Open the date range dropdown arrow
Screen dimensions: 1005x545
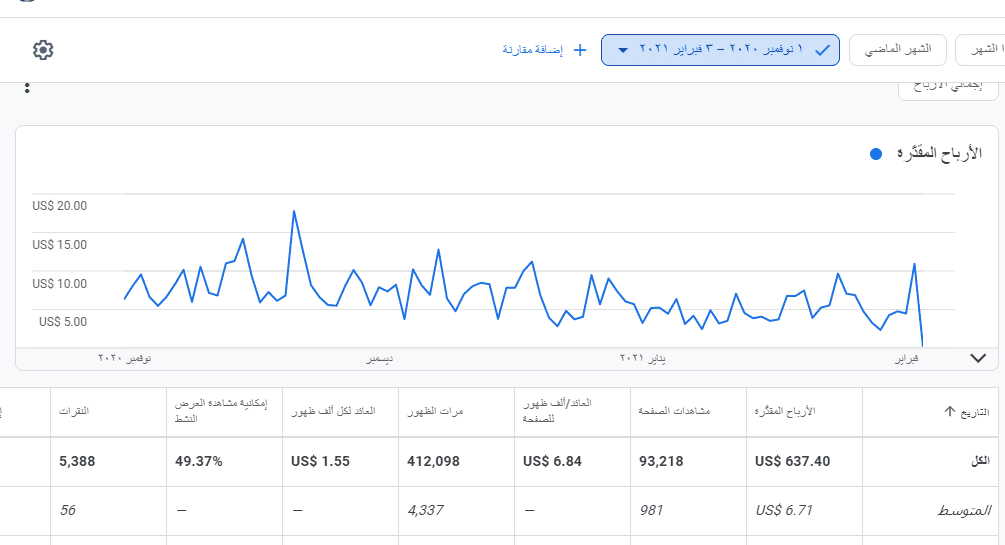(x=622, y=50)
